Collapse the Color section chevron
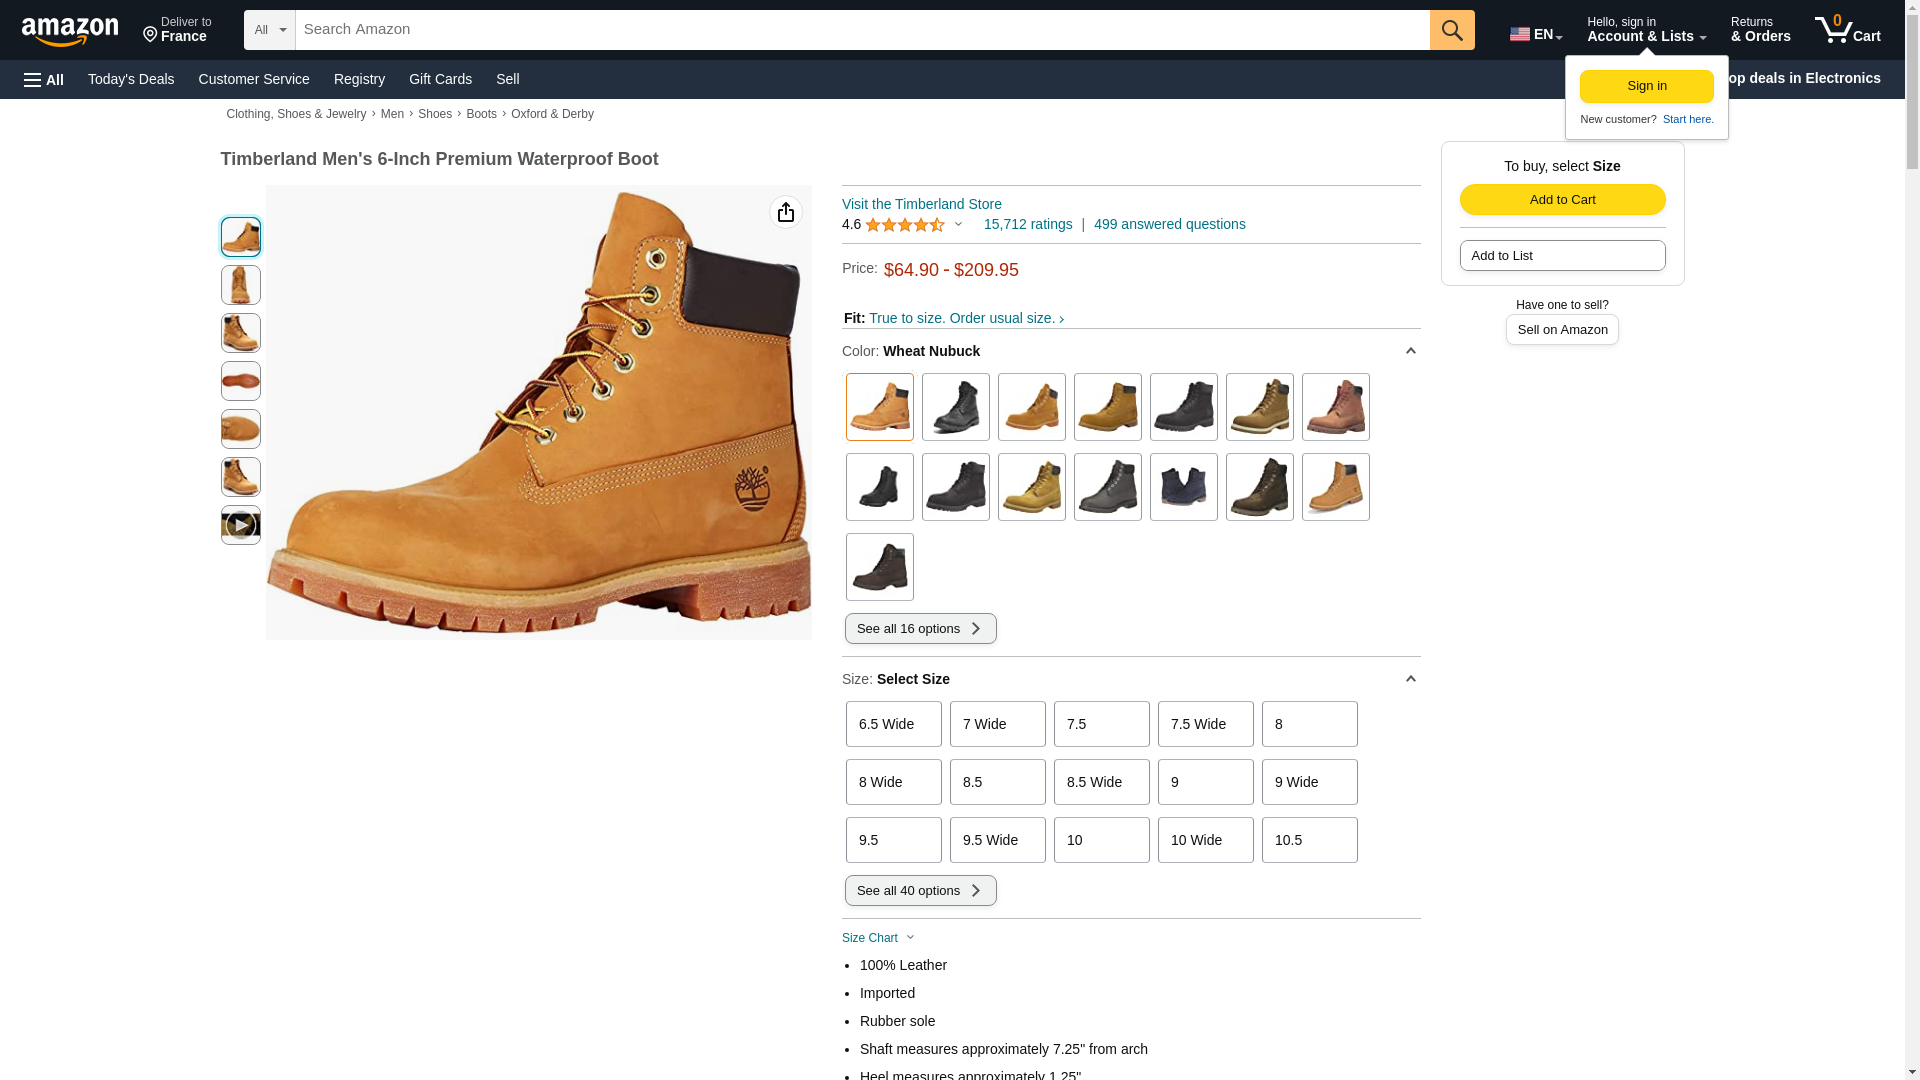This screenshot has width=1920, height=1080. (1410, 351)
